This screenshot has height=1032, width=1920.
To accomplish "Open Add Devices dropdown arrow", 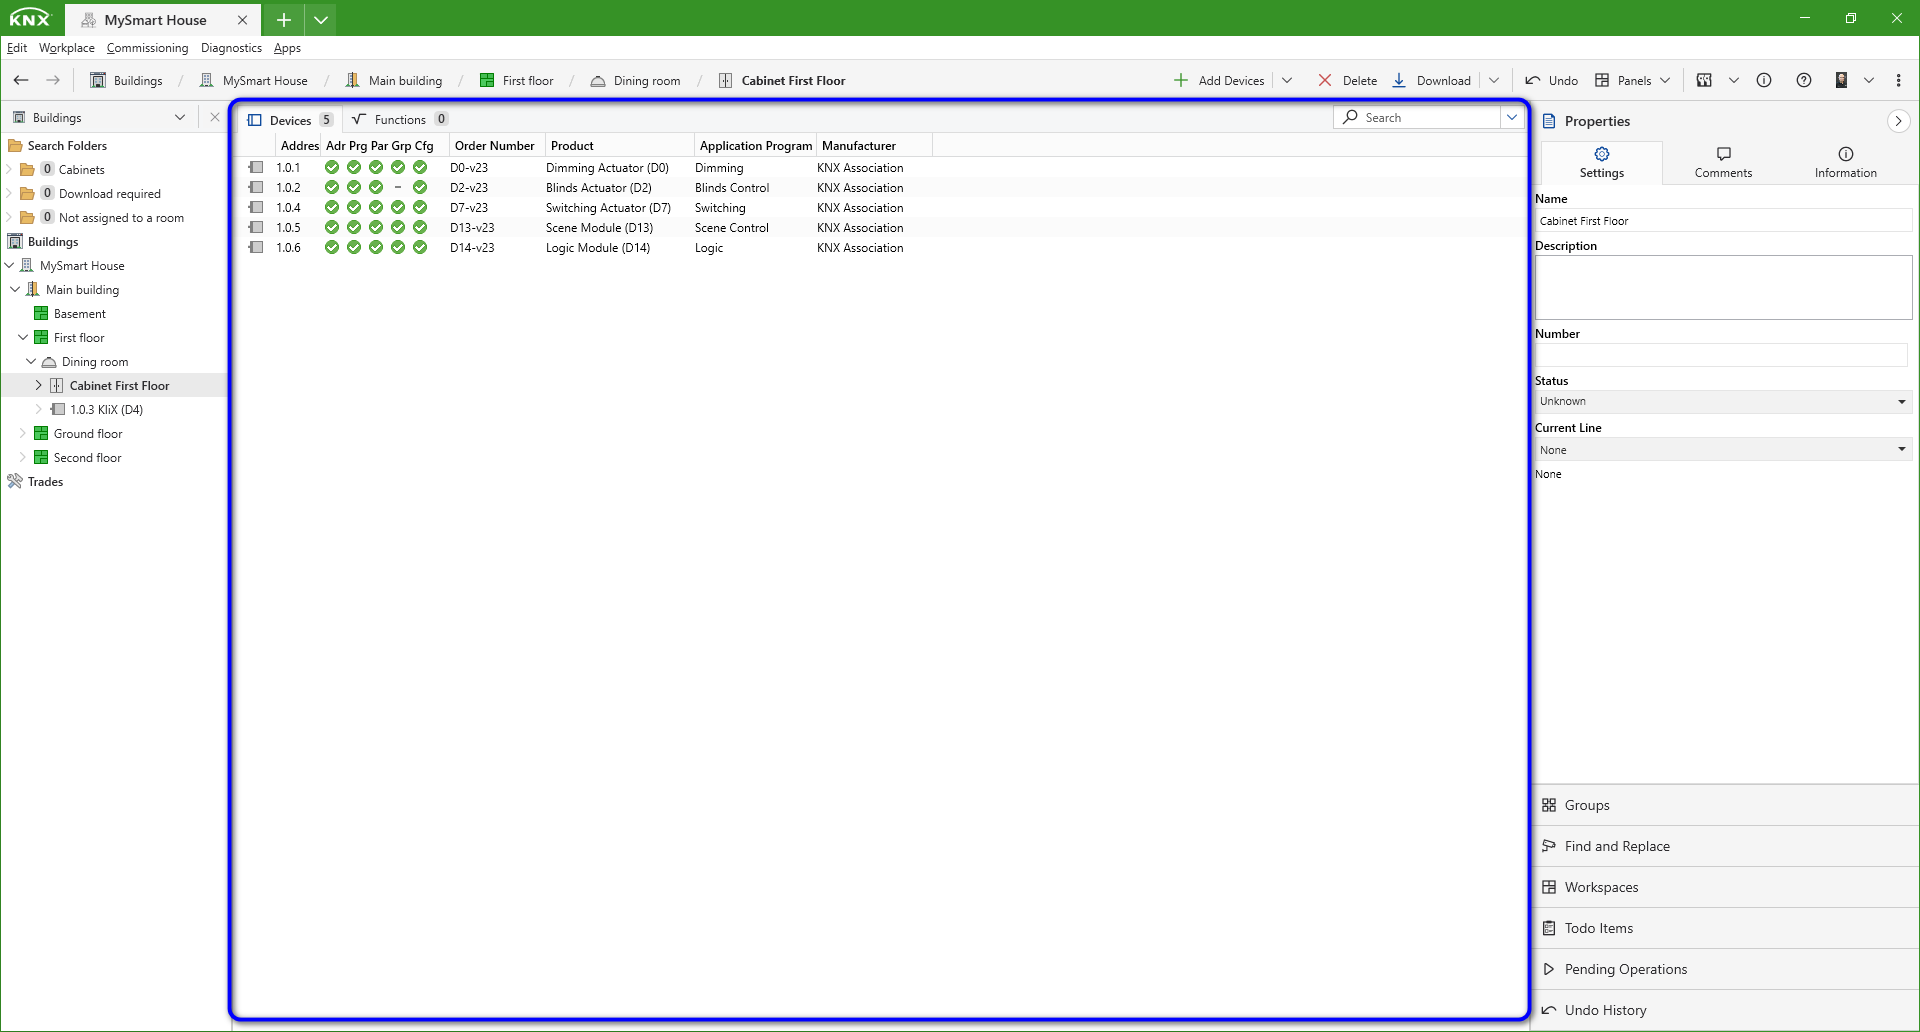I will (x=1287, y=80).
